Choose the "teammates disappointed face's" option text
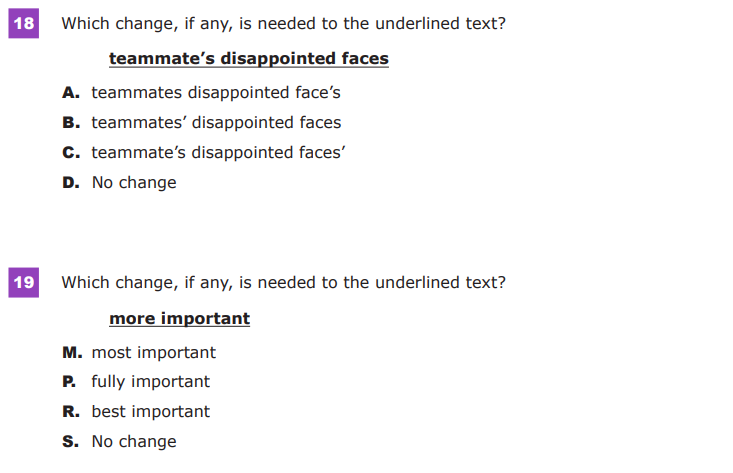 (216, 93)
